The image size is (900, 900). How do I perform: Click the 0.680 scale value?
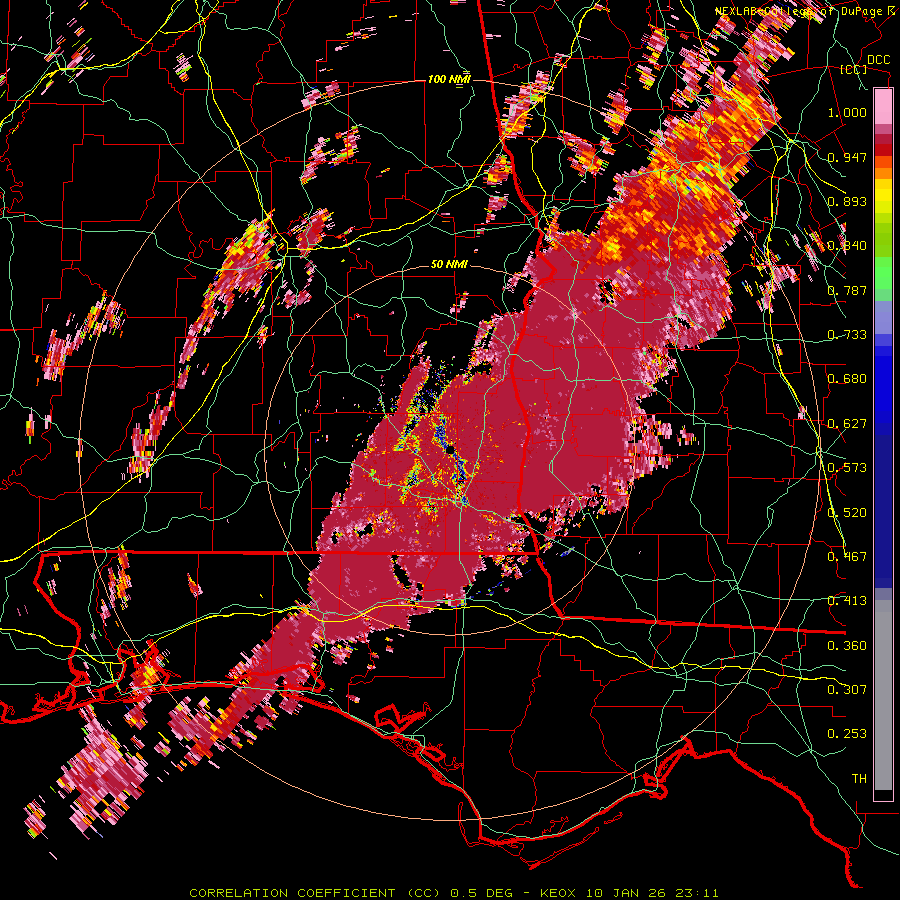[847, 379]
